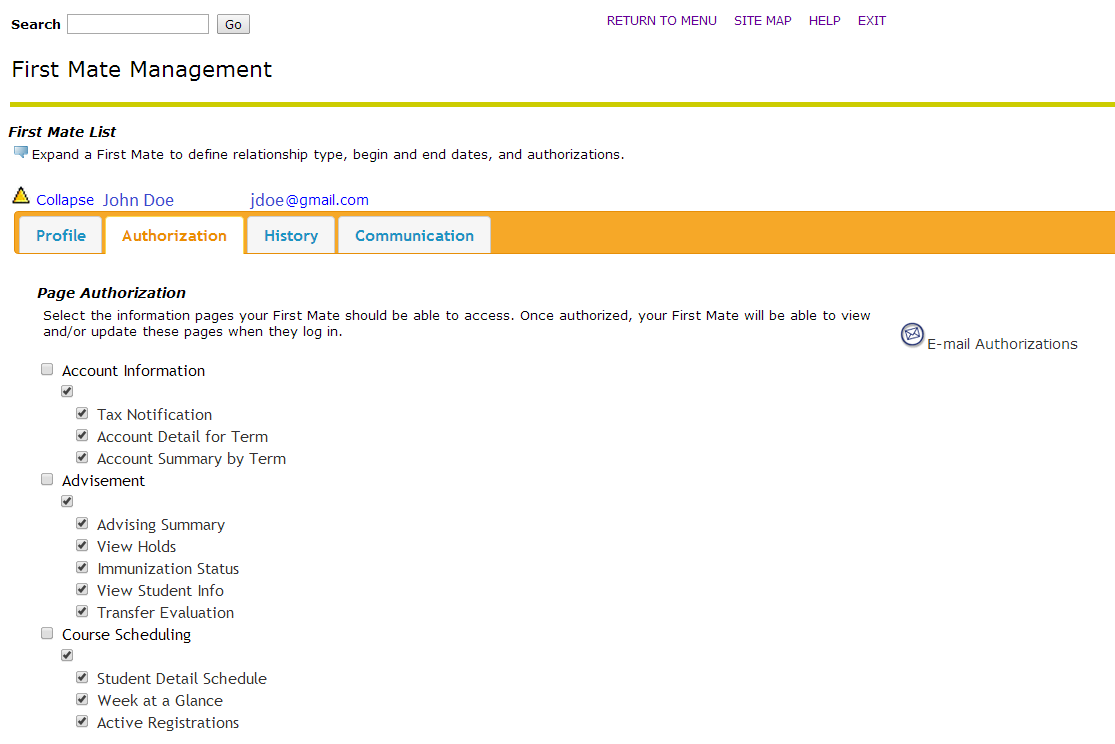Screen dimensions: 1115x744
Task: Check the Account Information checkbox
Action: pos(47,370)
